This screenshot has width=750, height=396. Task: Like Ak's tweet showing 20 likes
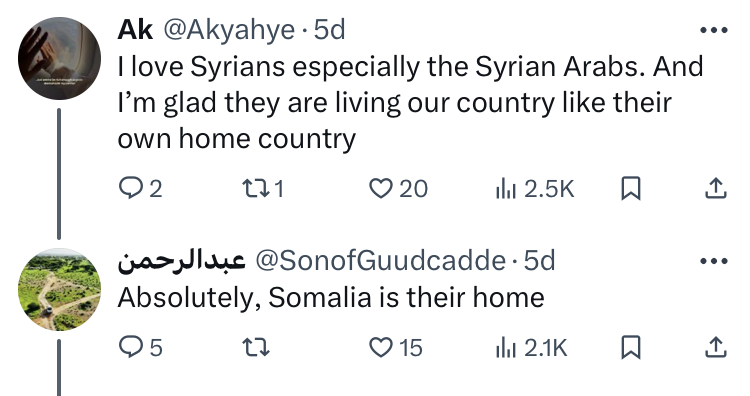coord(398,188)
